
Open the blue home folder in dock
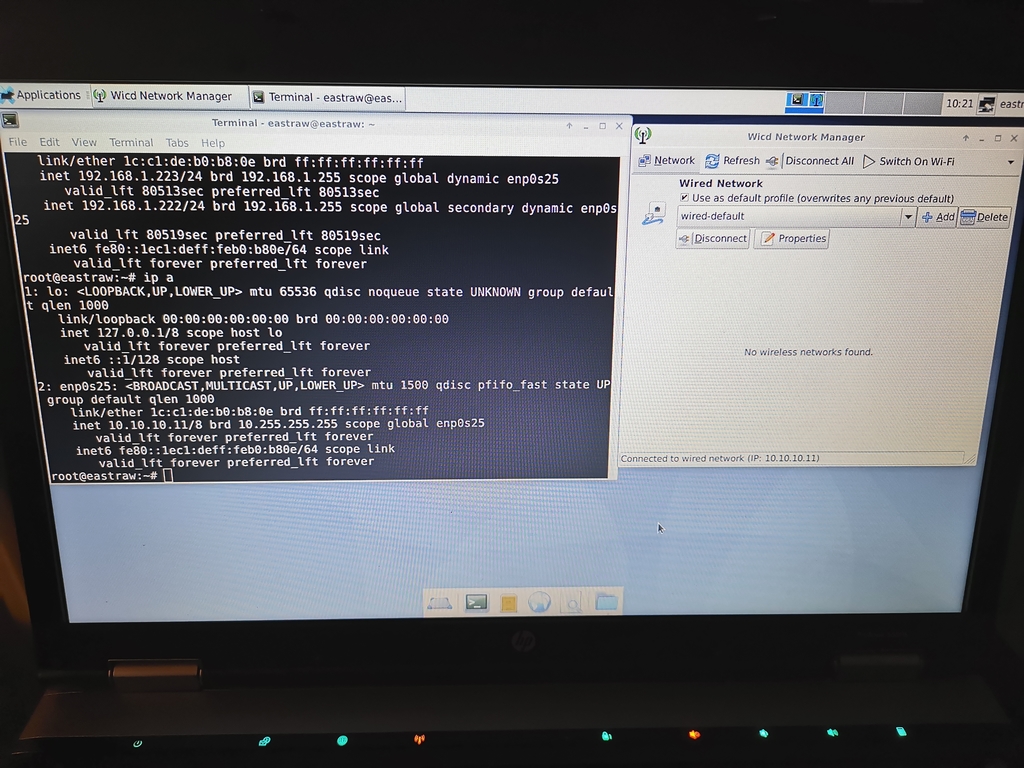607,602
